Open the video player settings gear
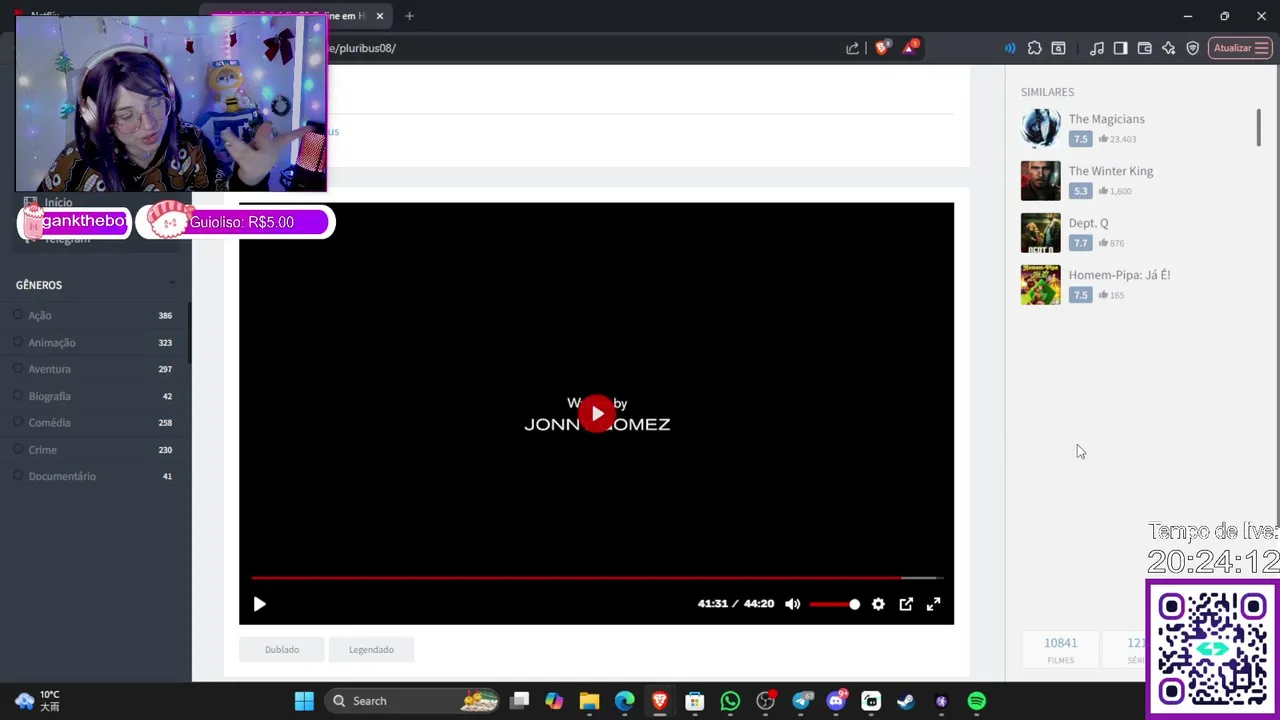1280x720 pixels. click(x=878, y=604)
